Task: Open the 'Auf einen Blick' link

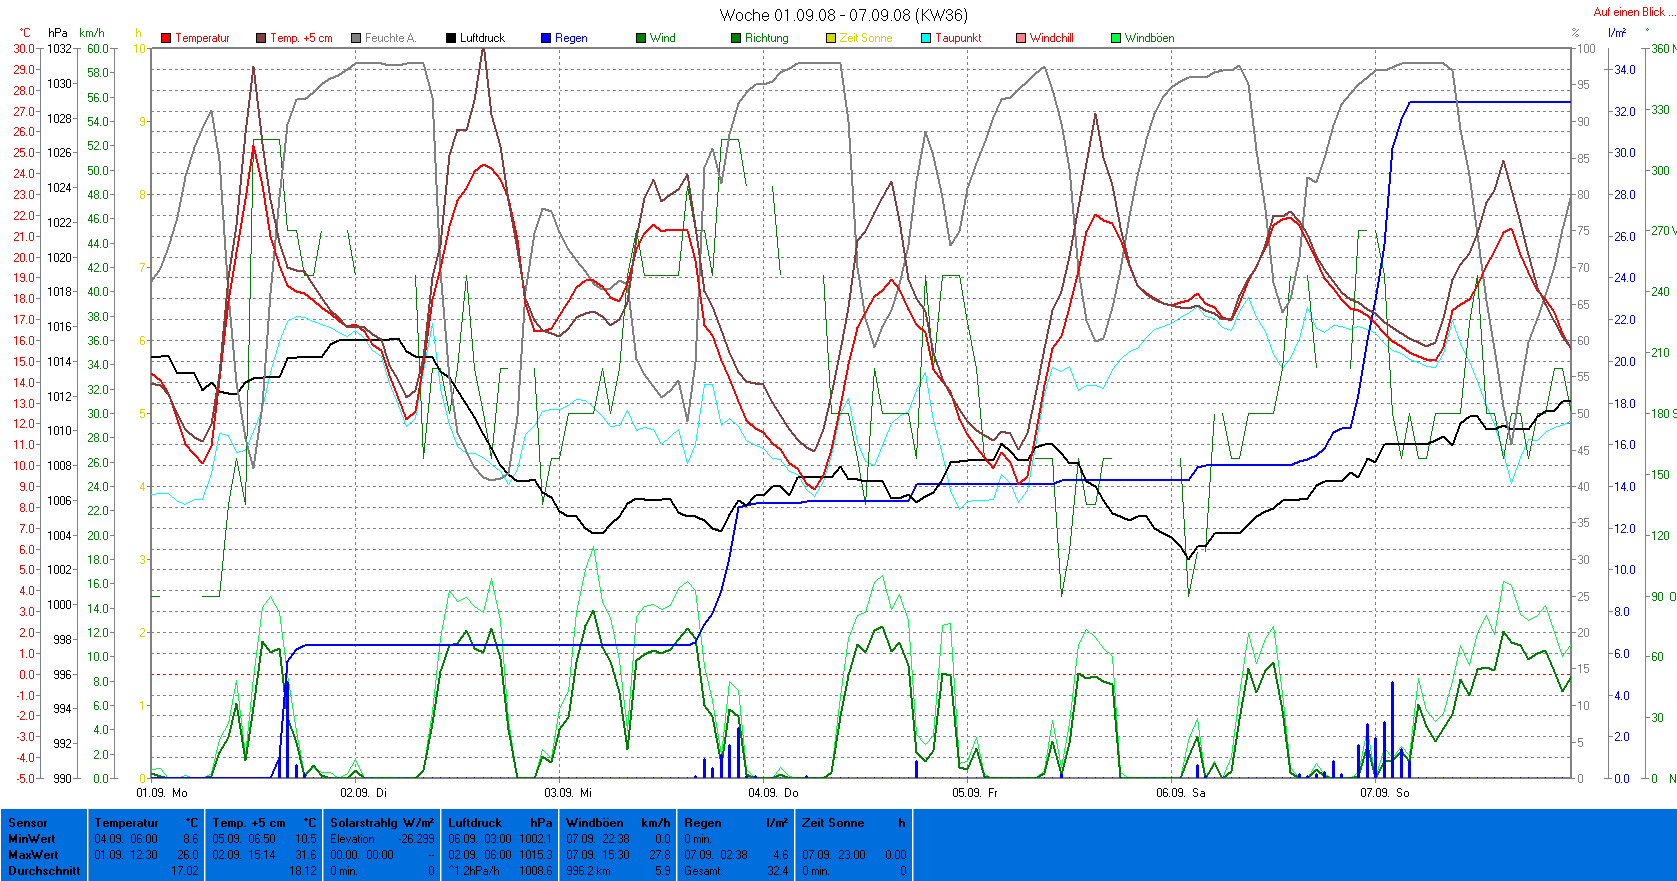Action: [x=1630, y=12]
